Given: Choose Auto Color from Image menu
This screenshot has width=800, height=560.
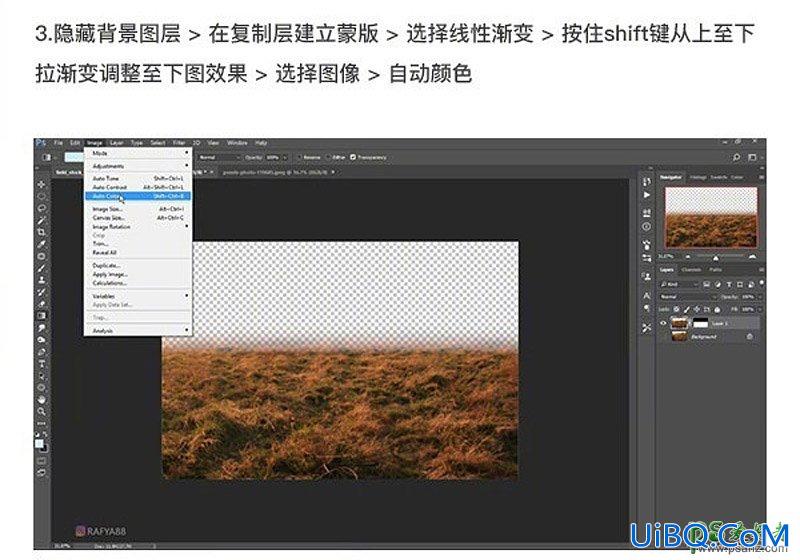Looking at the screenshot, I should [138, 196].
